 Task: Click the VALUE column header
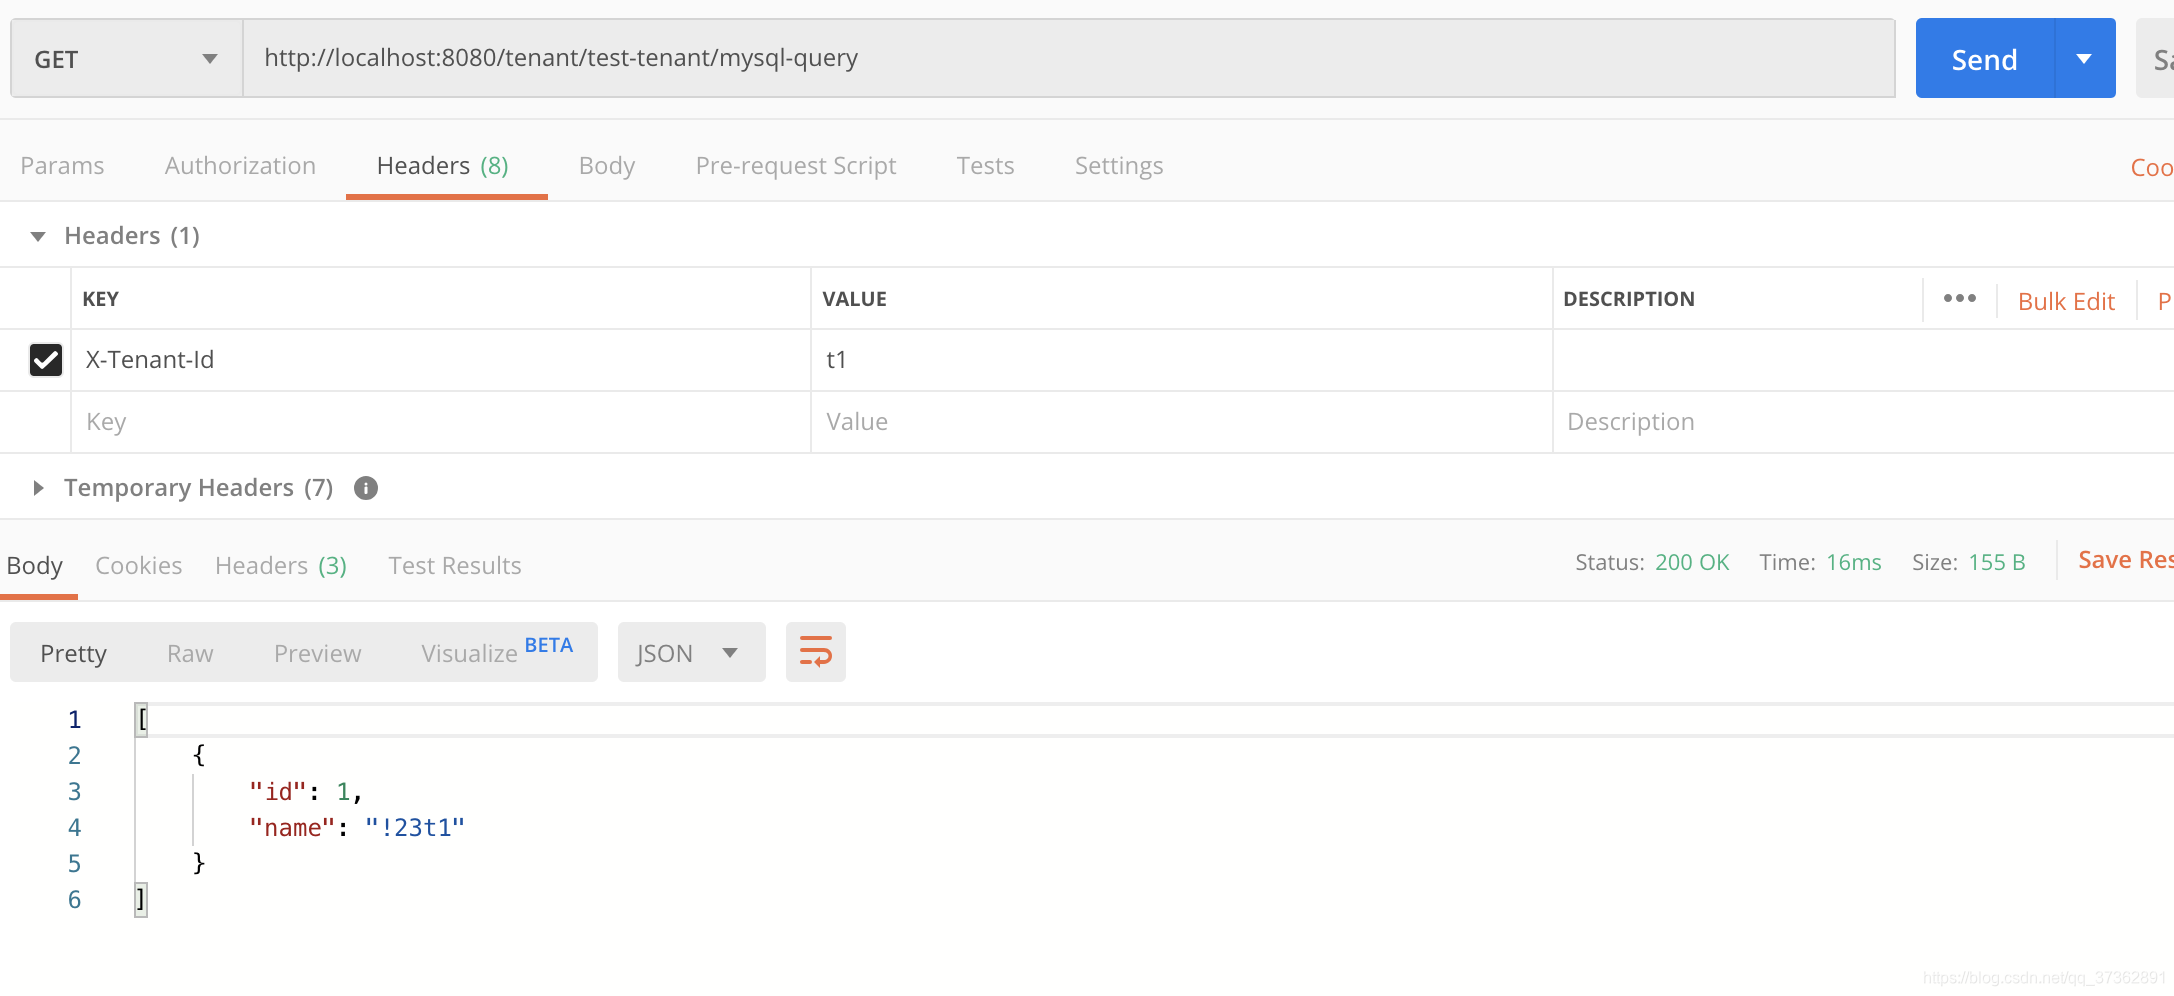854,299
